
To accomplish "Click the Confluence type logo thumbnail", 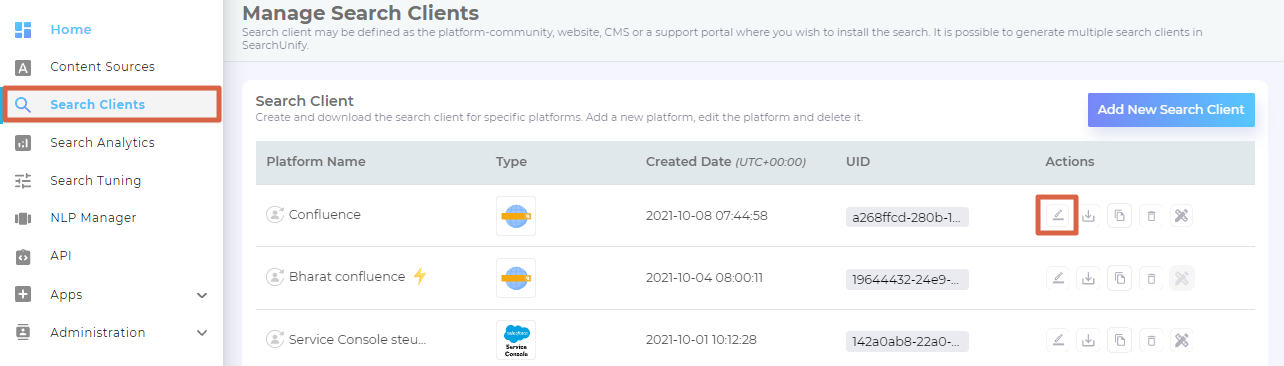I will pyautogui.click(x=516, y=215).
